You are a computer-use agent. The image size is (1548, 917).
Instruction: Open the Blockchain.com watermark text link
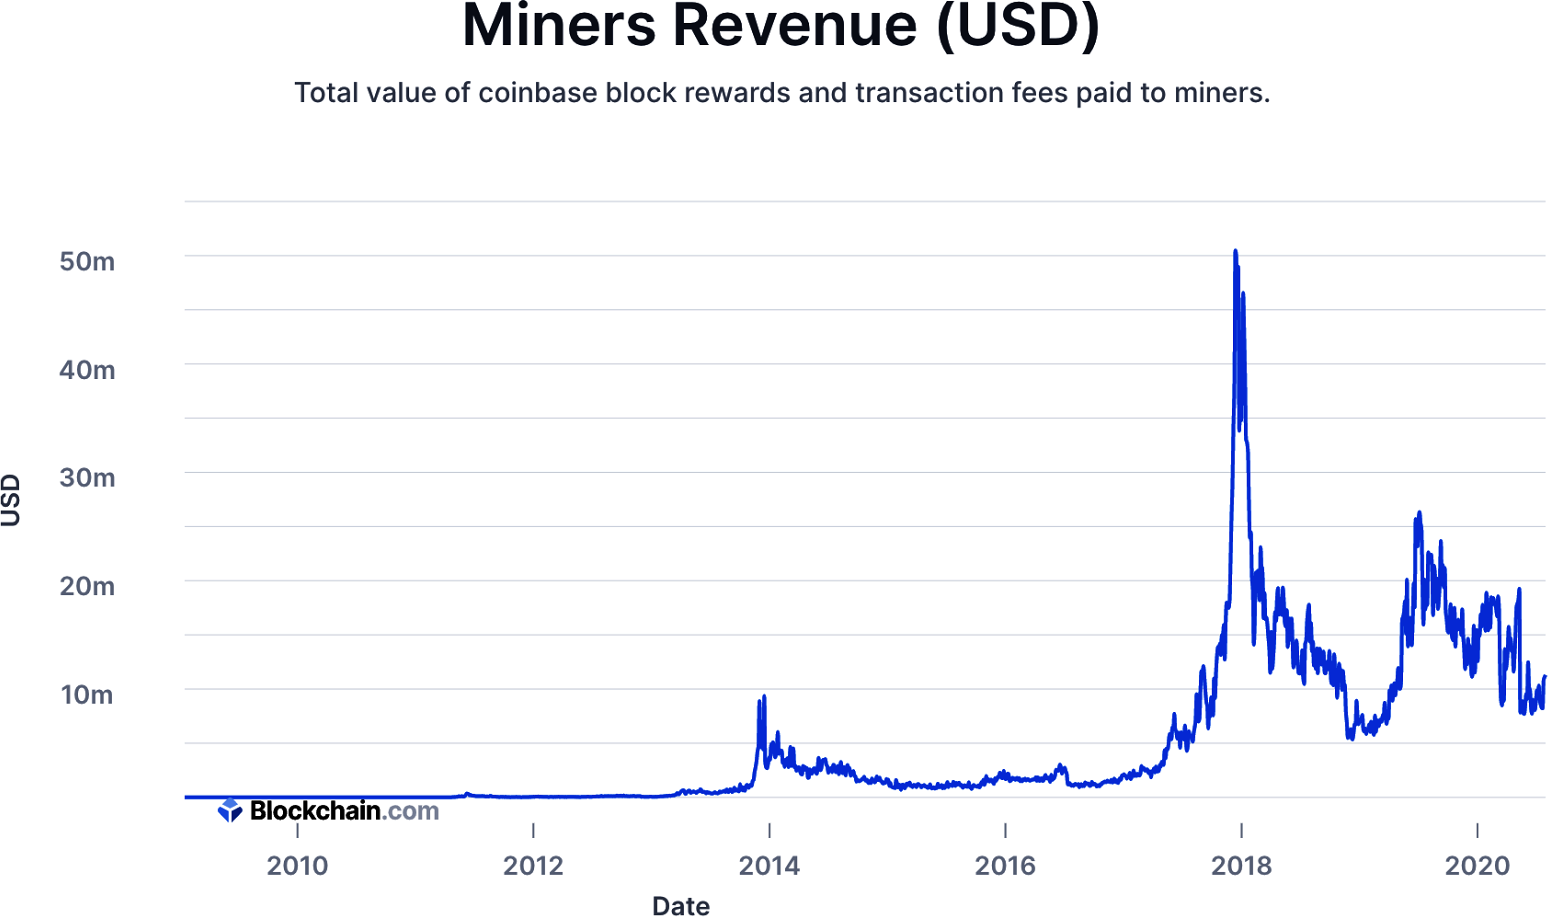point(344,810)
